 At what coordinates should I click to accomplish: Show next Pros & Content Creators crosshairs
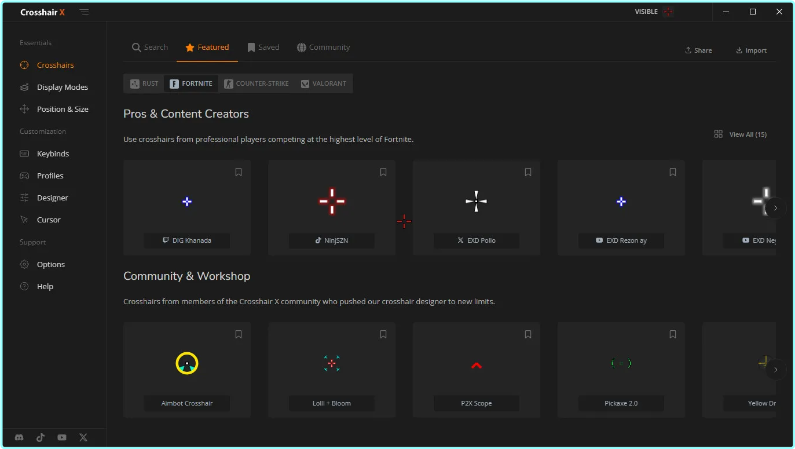coord(775,207)
